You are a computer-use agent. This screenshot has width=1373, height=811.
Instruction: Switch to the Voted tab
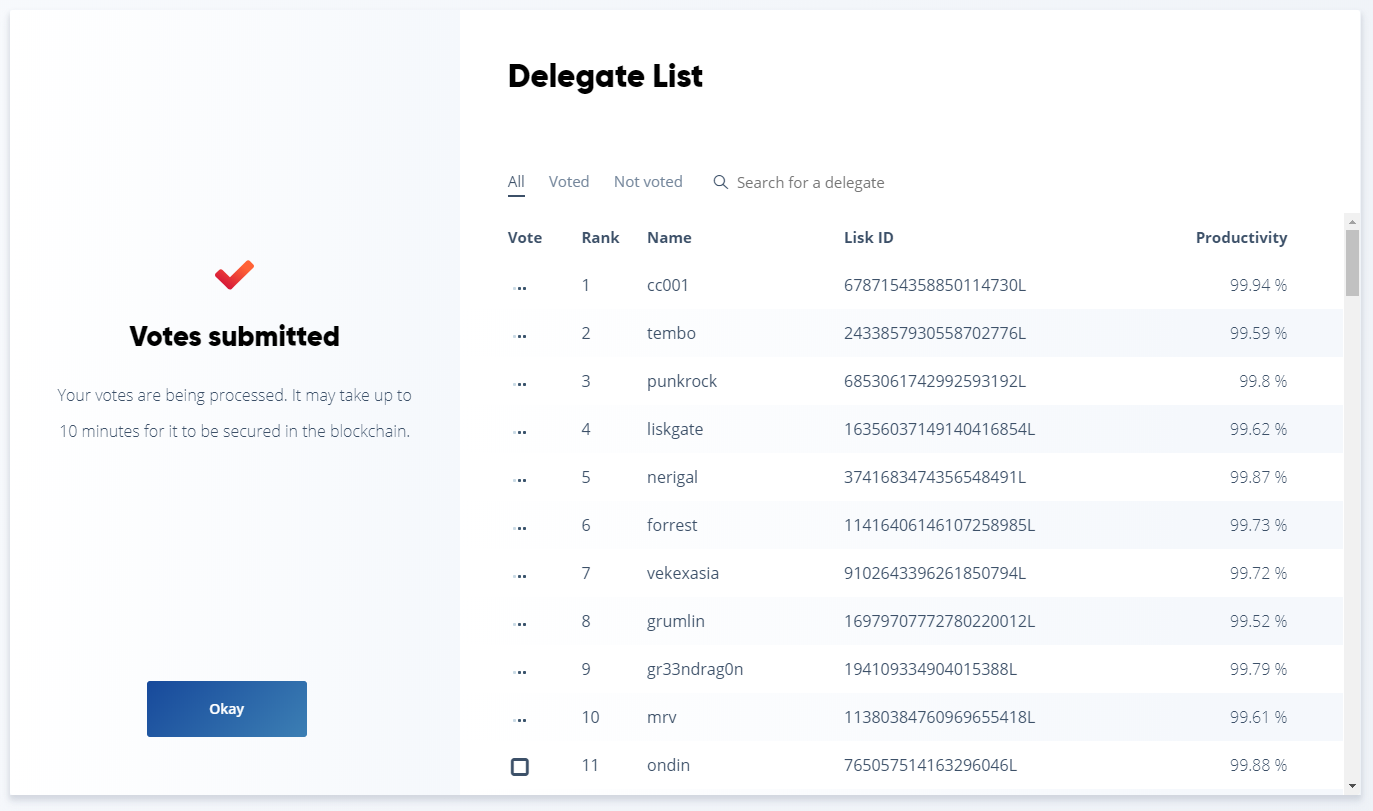point(569,182)
